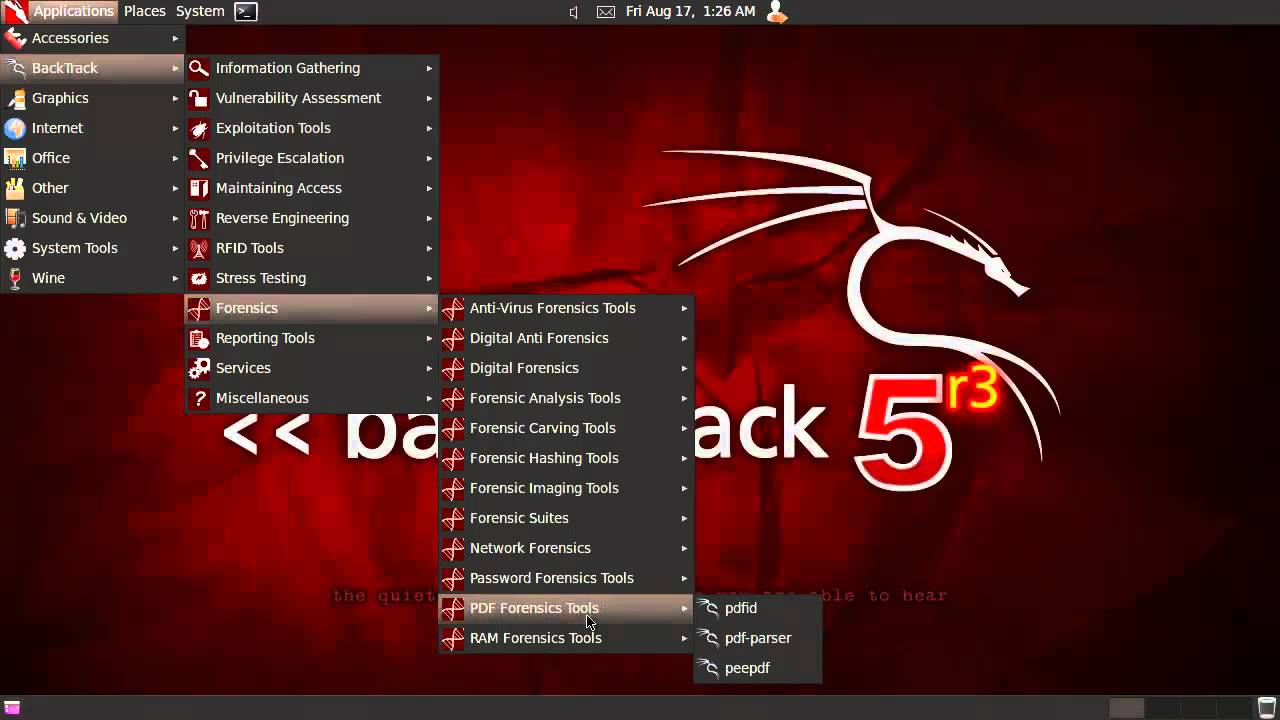Select the Forensics menu entry
The image size is (1280, 720).
coord(312,308)
